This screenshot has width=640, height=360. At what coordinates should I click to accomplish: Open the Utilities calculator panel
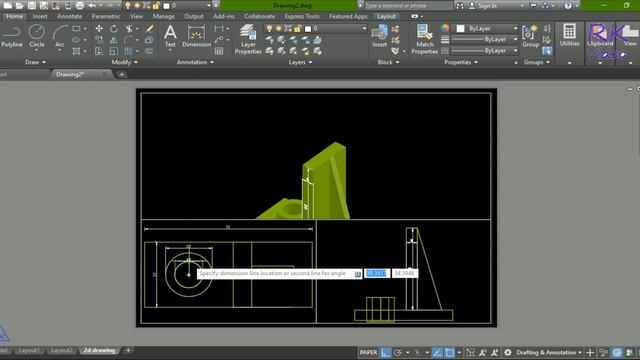point(569,35)
